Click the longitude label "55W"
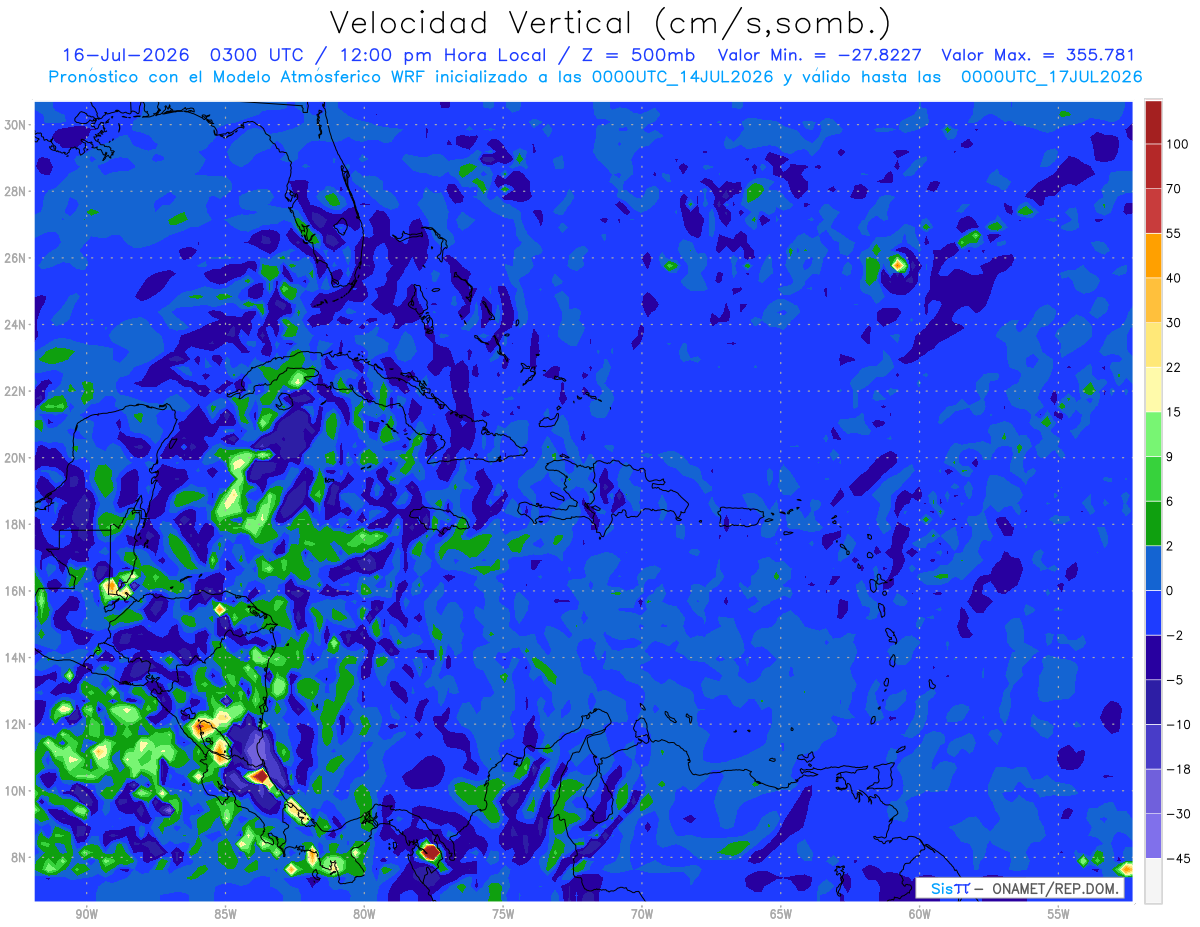Screen dimensions: 1200x927 pyautogui.click(x=1059, y=914)
